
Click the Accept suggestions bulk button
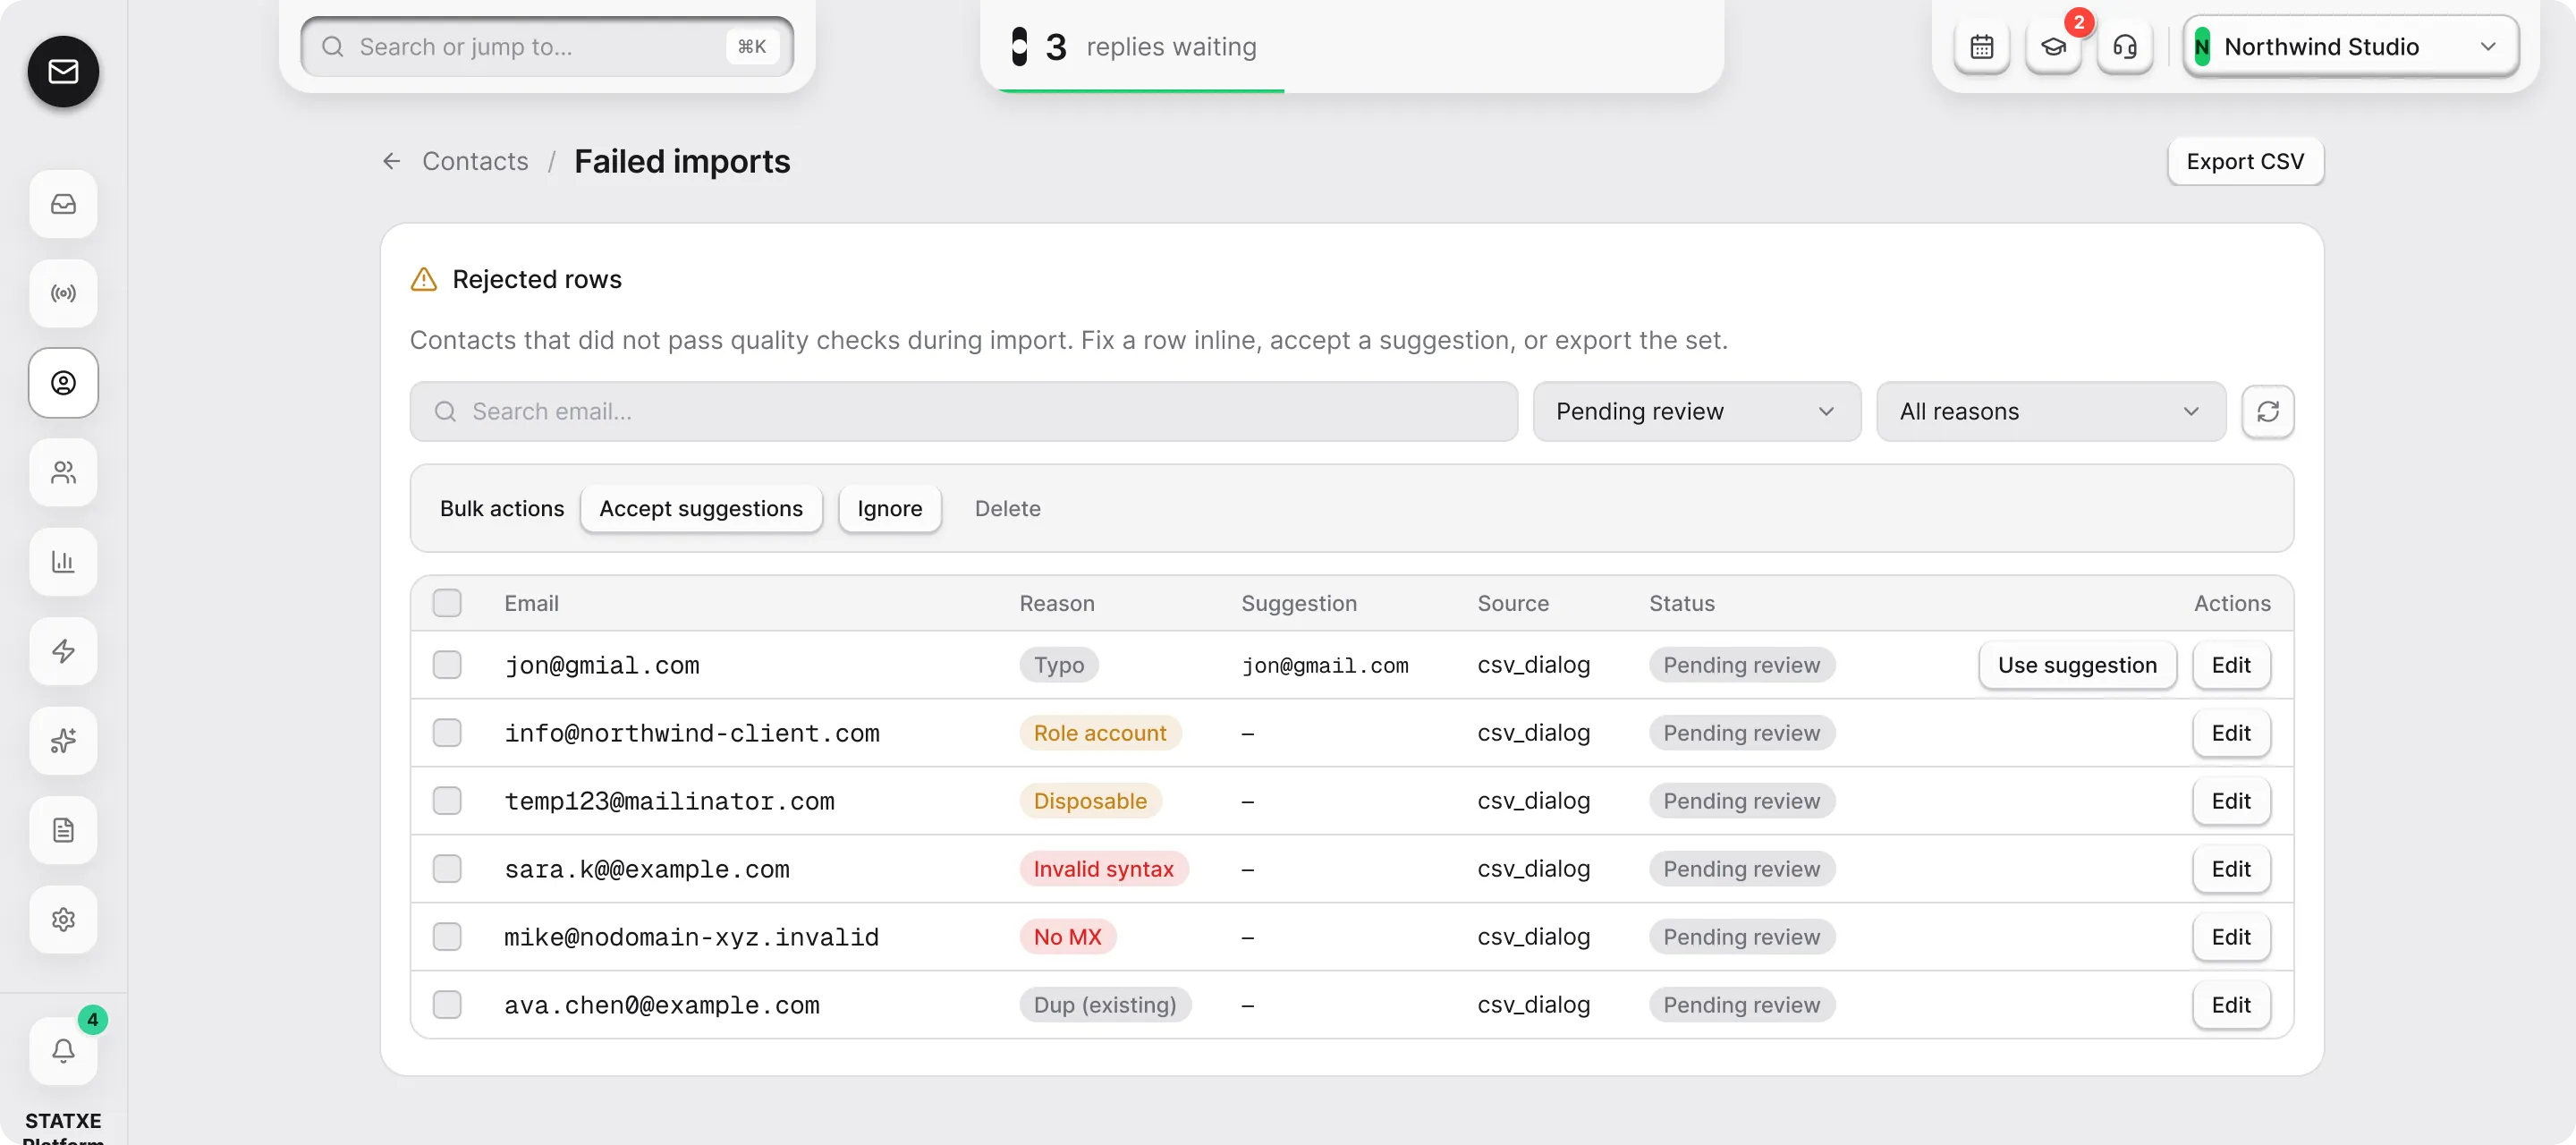coord(701,508)
